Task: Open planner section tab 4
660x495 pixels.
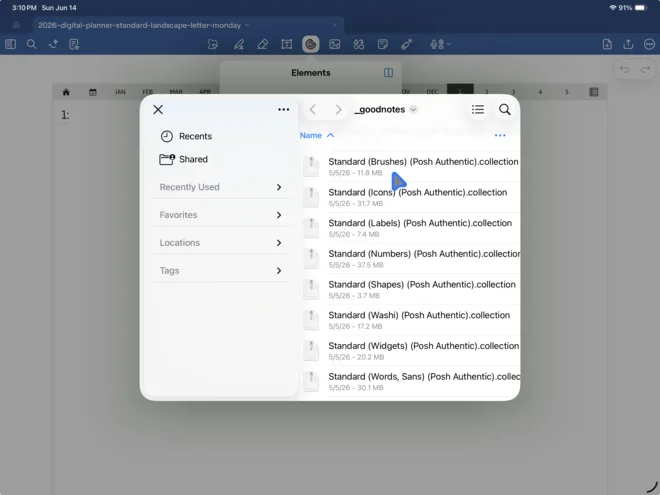Action: pos(540,91)
